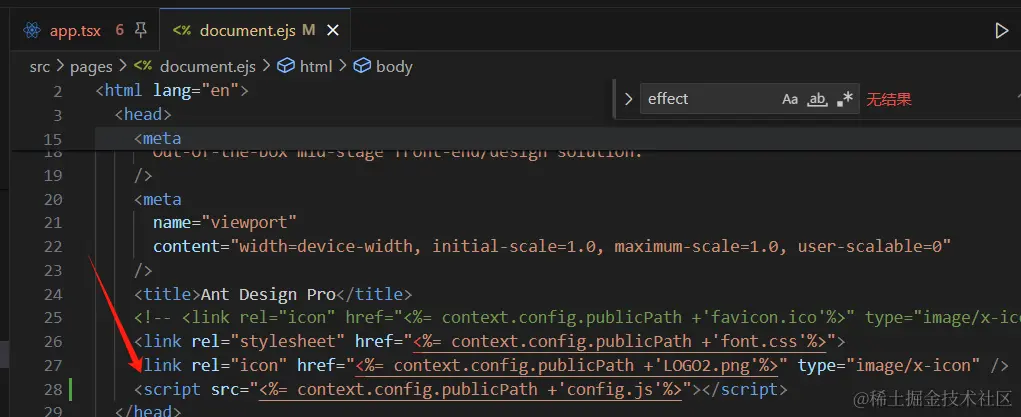Viewport: 1021px width, 417px height.
Task: Close the document.ejs tab
Action: [x=333, y=31]
